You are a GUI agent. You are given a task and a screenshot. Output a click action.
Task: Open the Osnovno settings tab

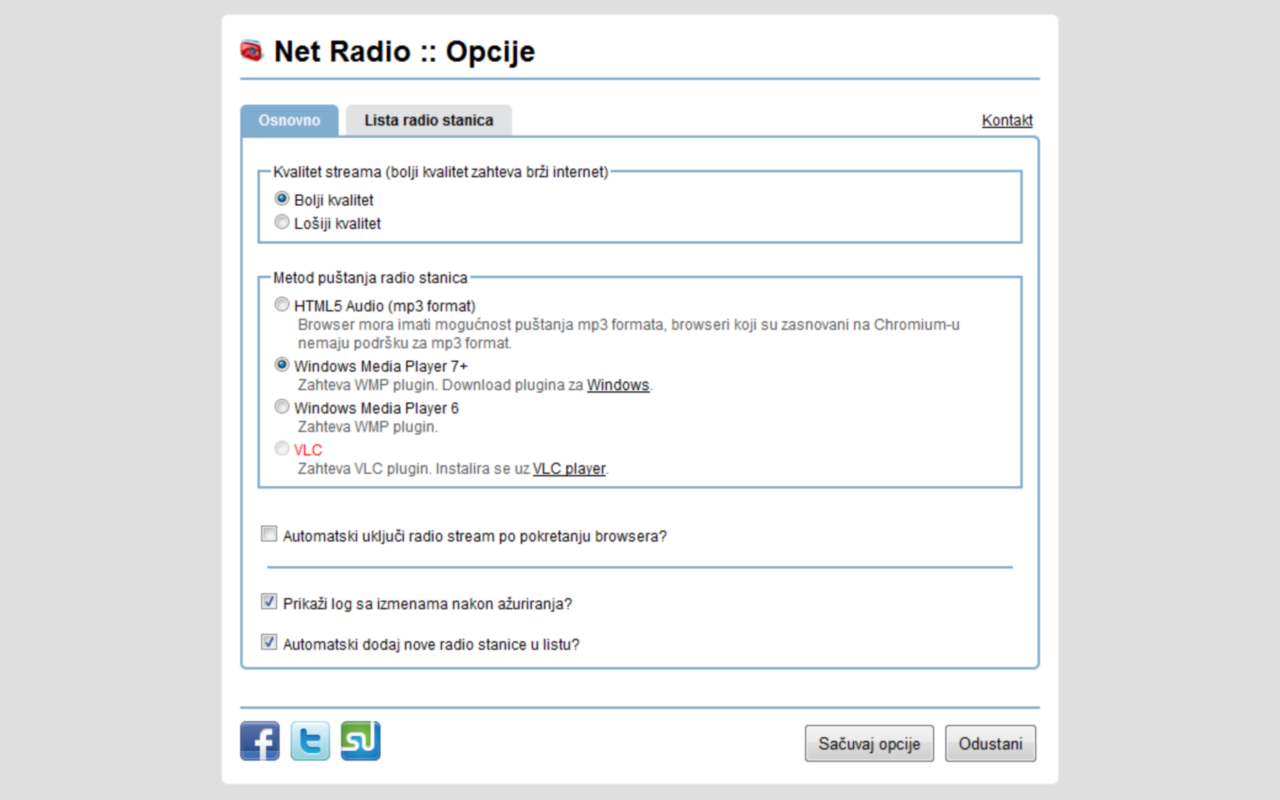click(288, 119)
